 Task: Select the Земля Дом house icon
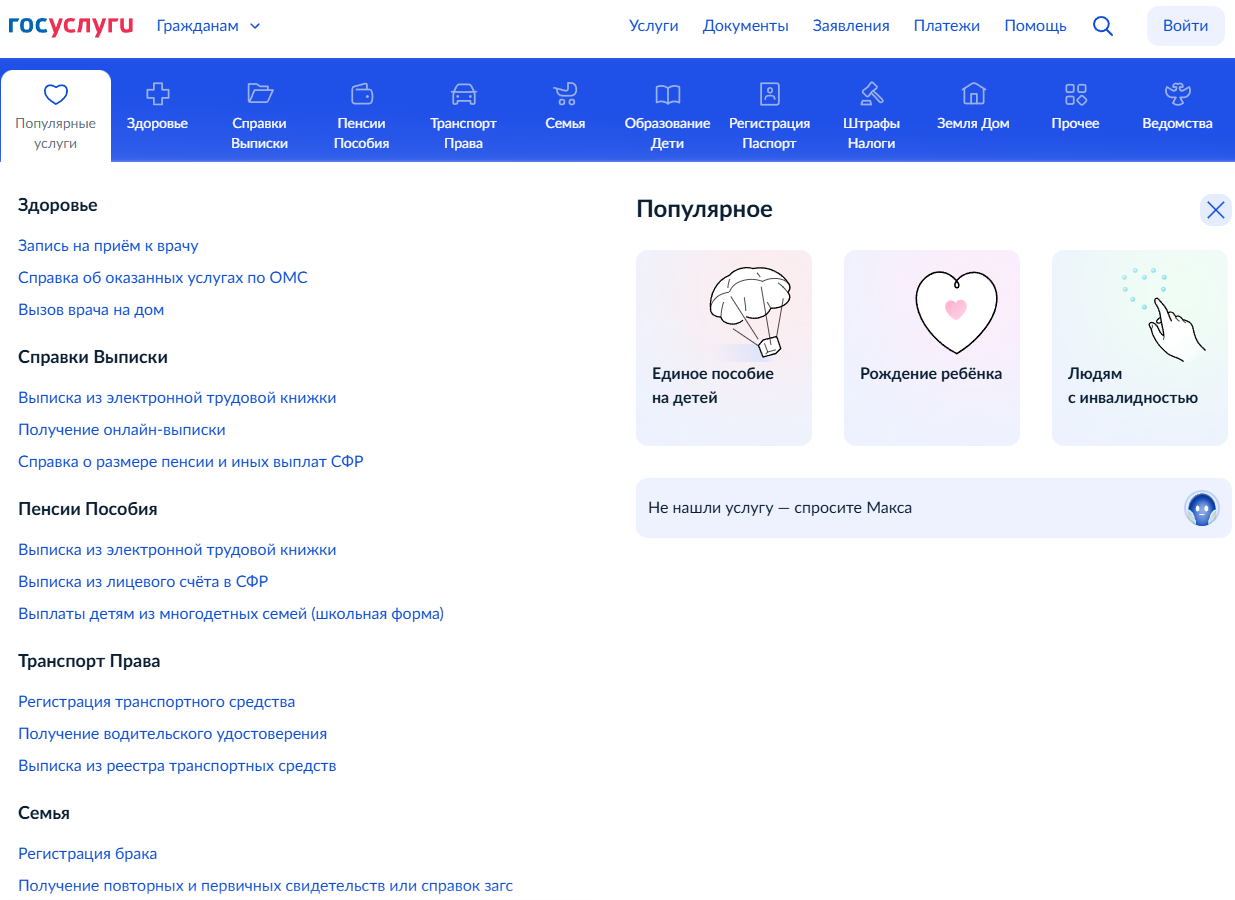pos(973,94)
